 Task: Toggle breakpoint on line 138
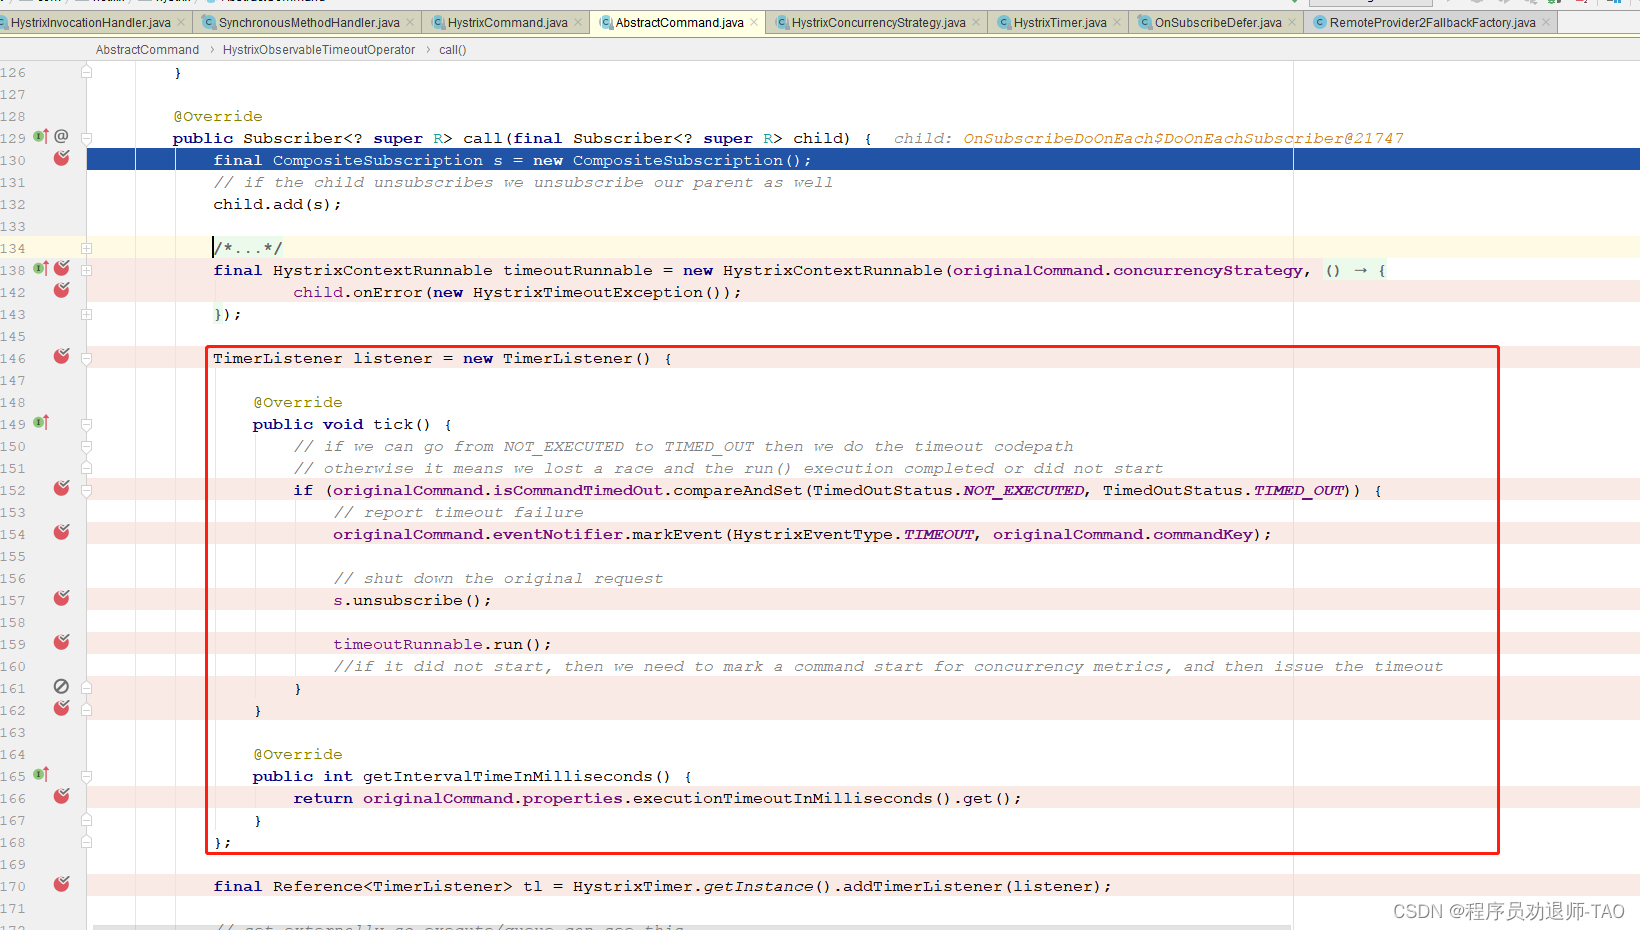click(x=62, y=269)
